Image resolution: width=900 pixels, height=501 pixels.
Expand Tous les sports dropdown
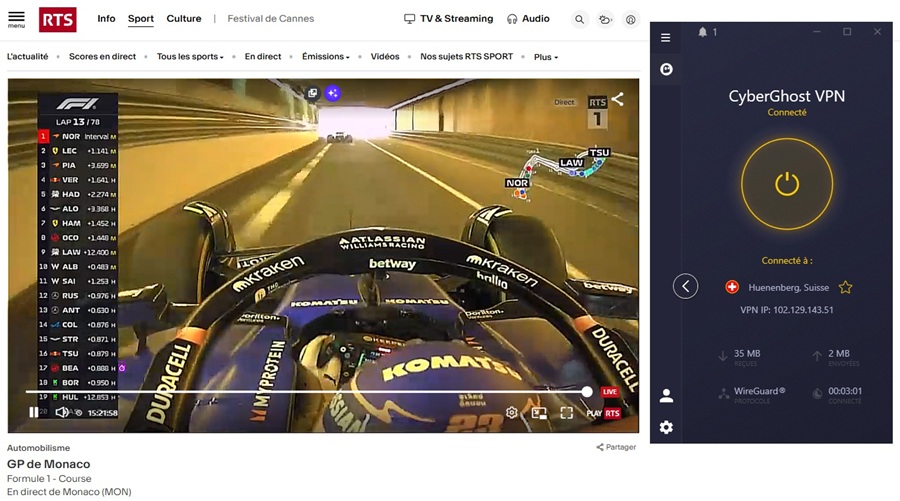[x=190, y=56]
